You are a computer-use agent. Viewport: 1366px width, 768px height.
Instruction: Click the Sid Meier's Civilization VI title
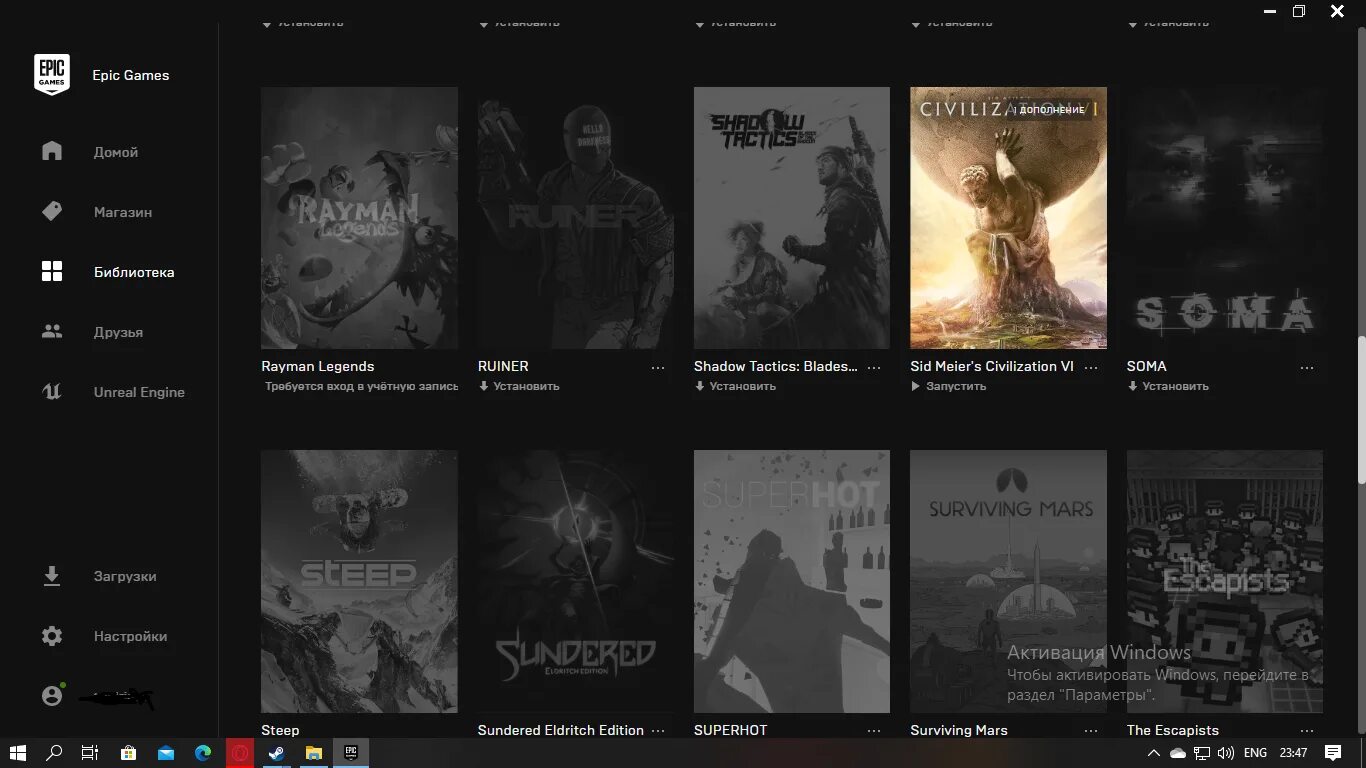(x=992, y=366)
